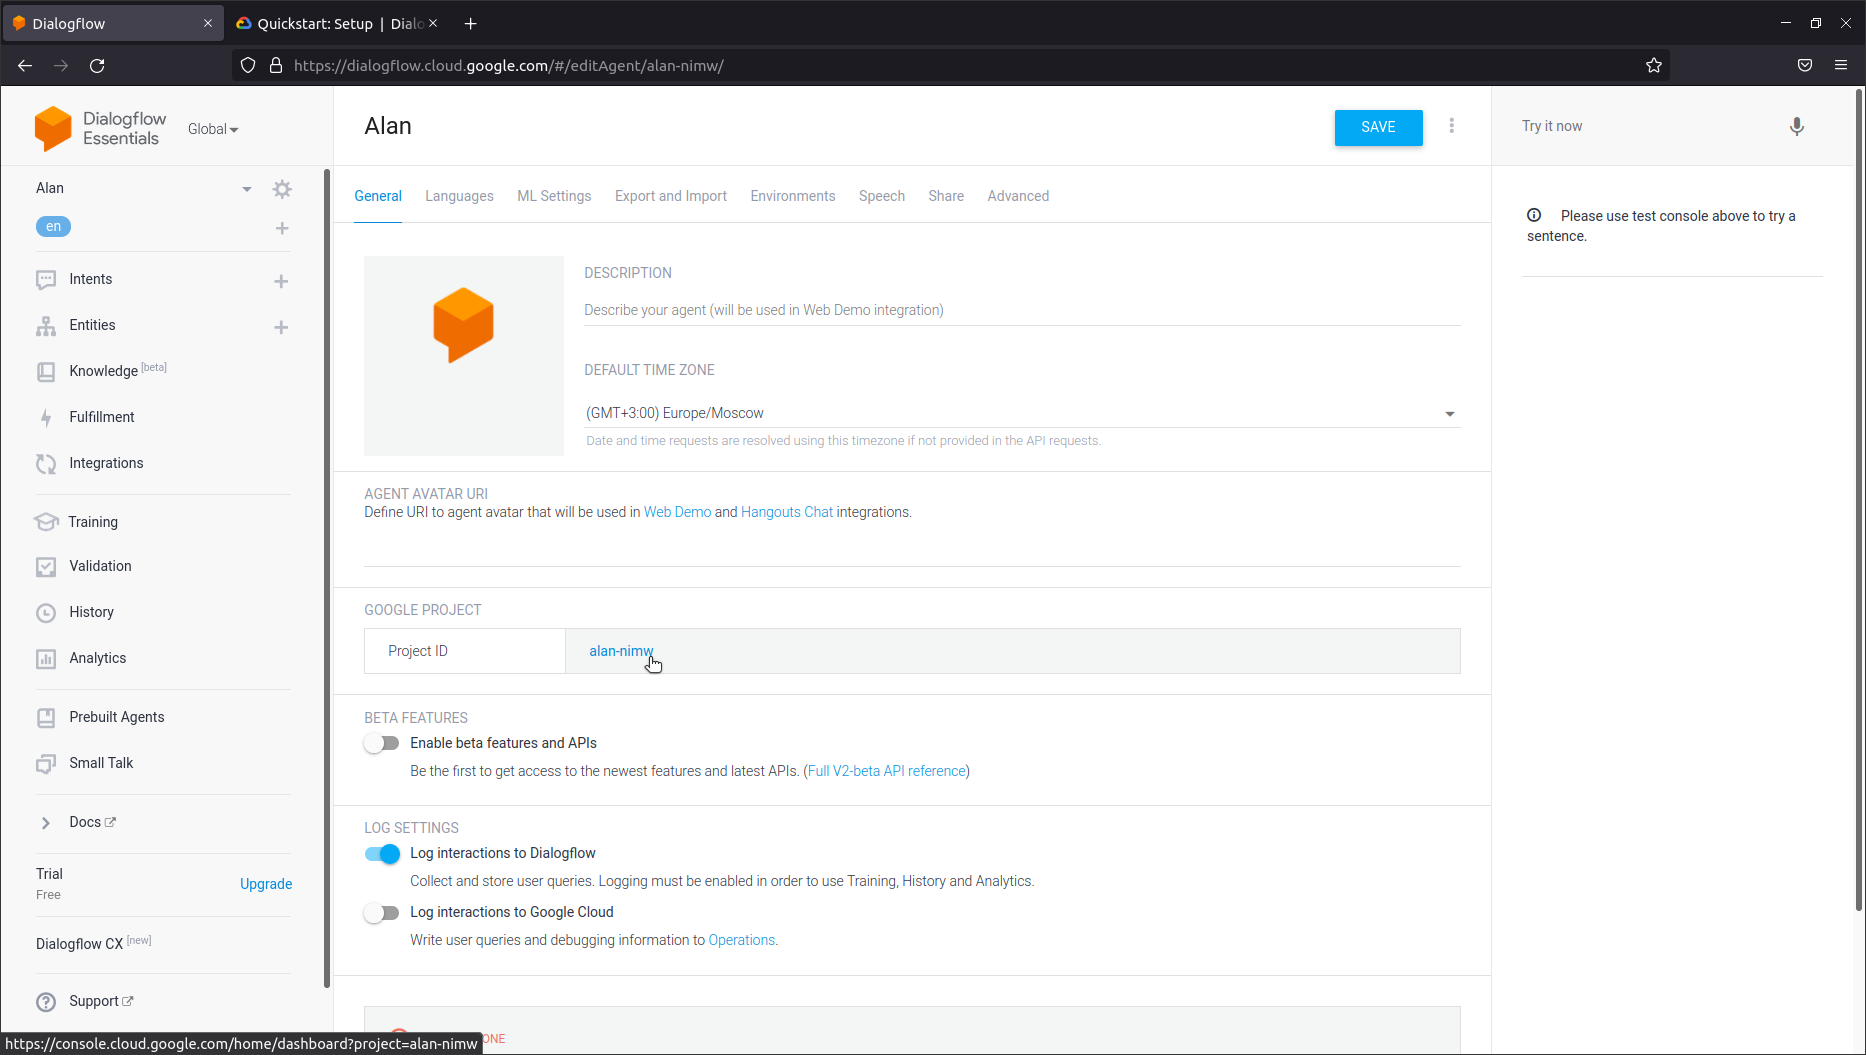Open Prebuilt Agents
This screenshot has width=1866, height=1055.
click(x=116, y=716)
